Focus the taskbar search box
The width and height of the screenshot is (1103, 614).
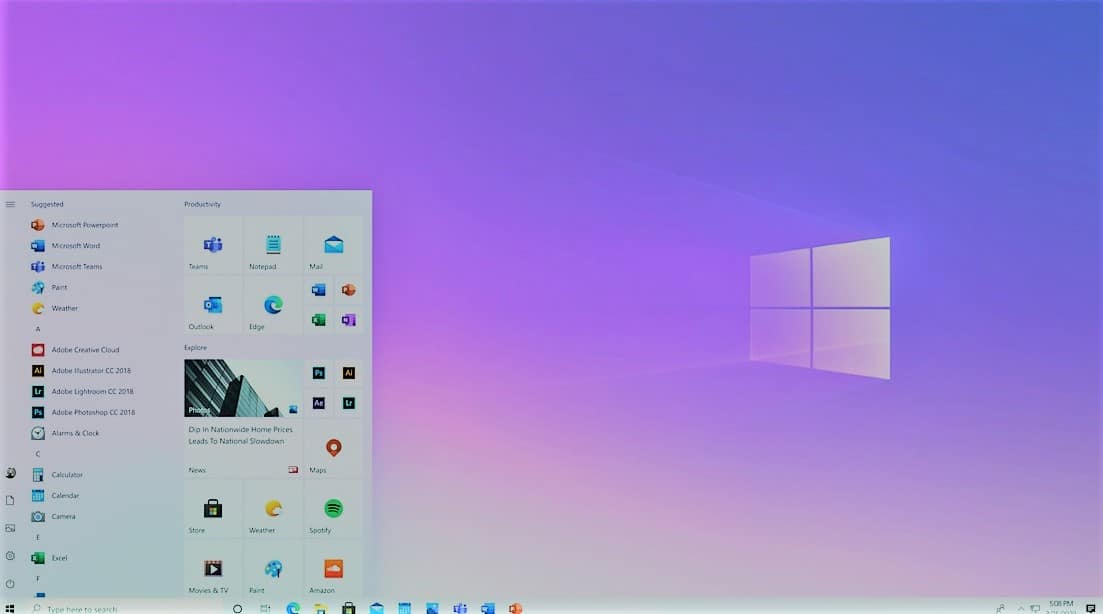click(x=123, y=608)
